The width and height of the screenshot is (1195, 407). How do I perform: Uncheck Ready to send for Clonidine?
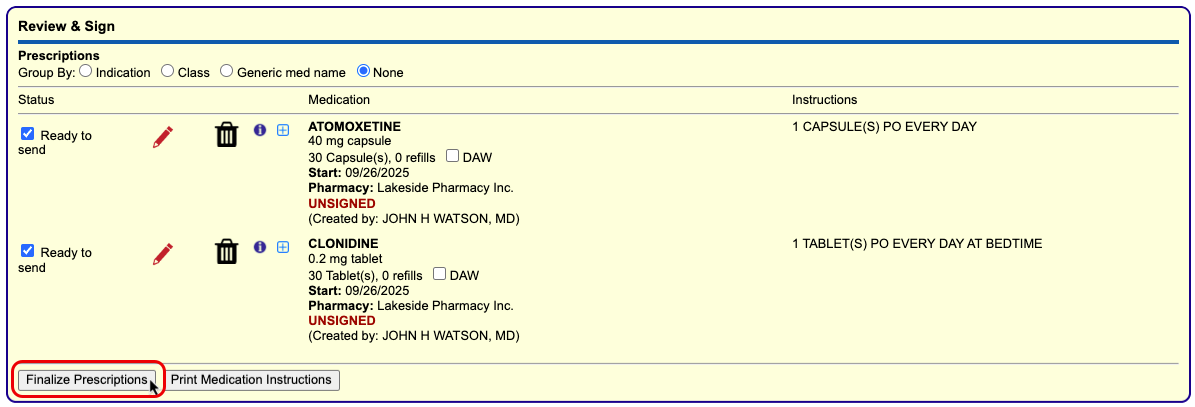(x=28, y=251)
